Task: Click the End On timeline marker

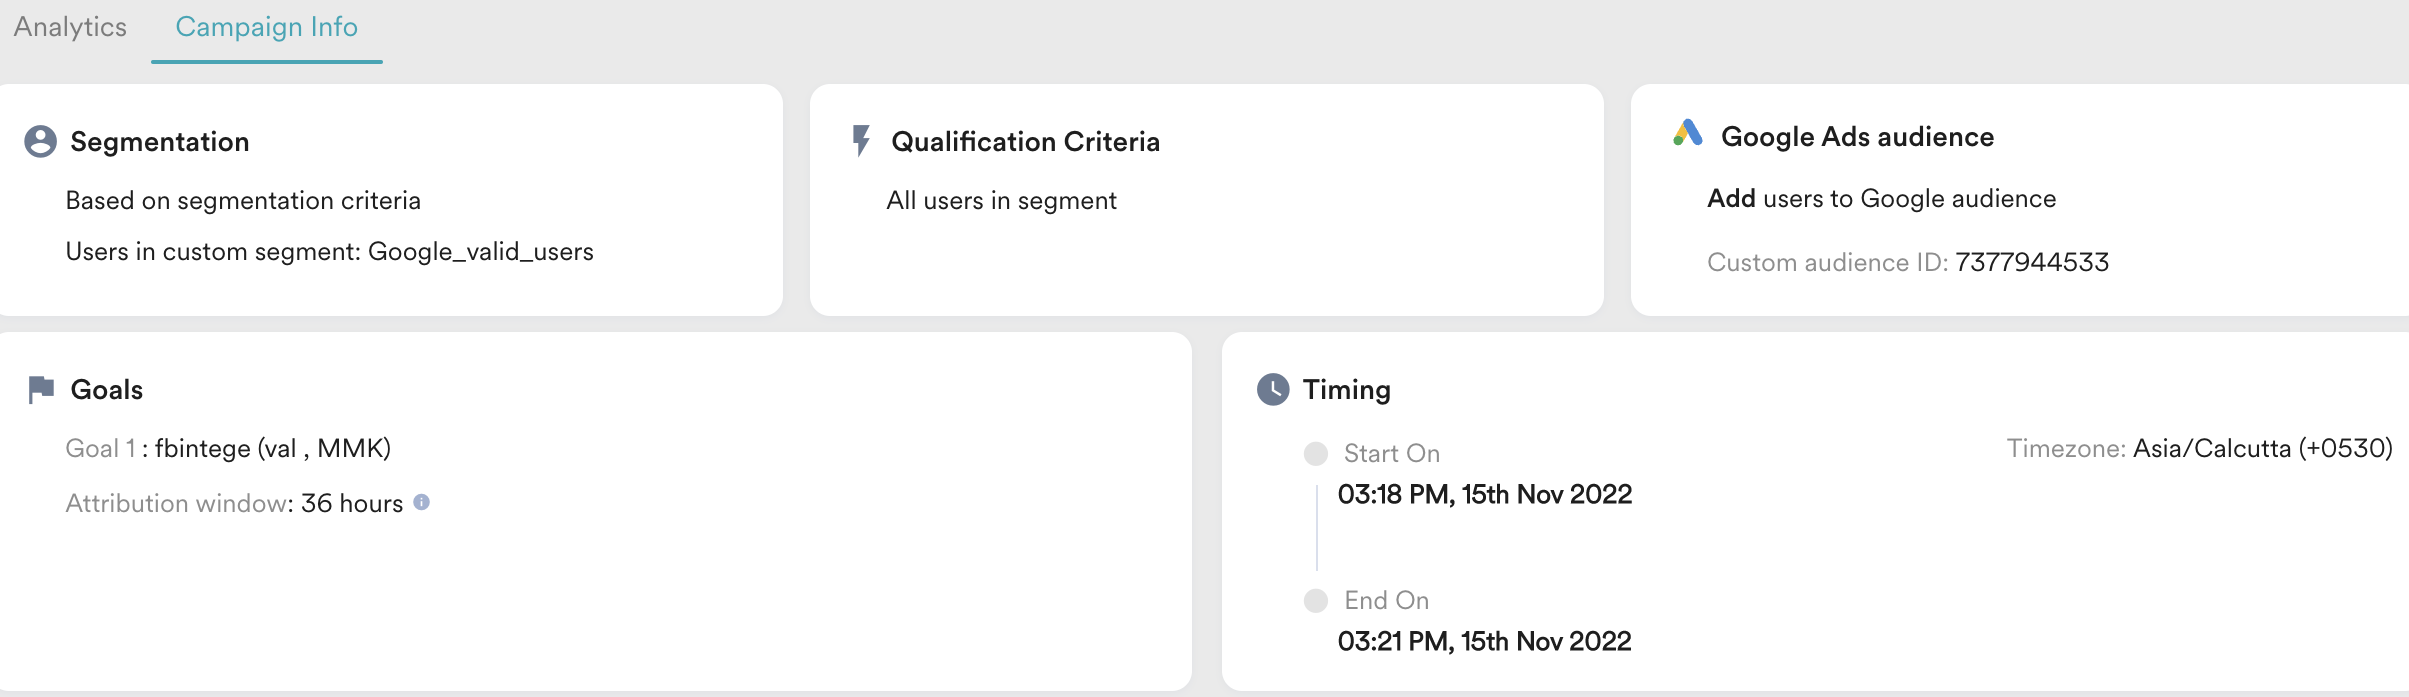Action: 1316,601
